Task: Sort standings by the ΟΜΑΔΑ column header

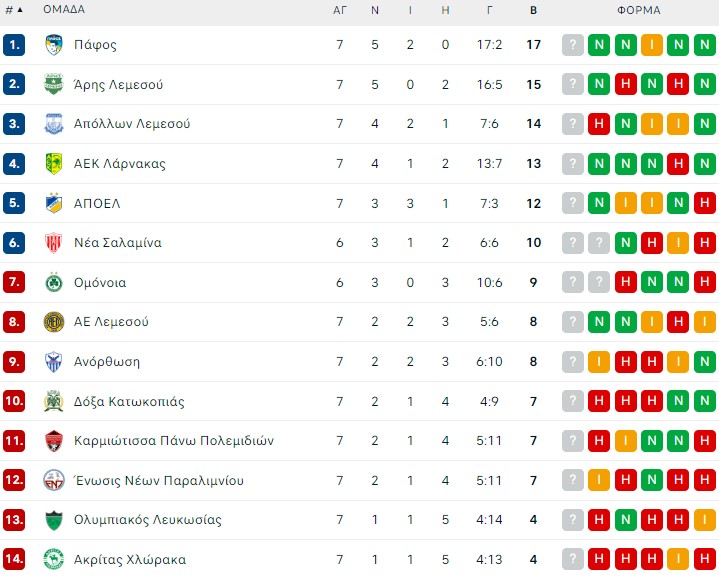Action: [x=64, y=10]
